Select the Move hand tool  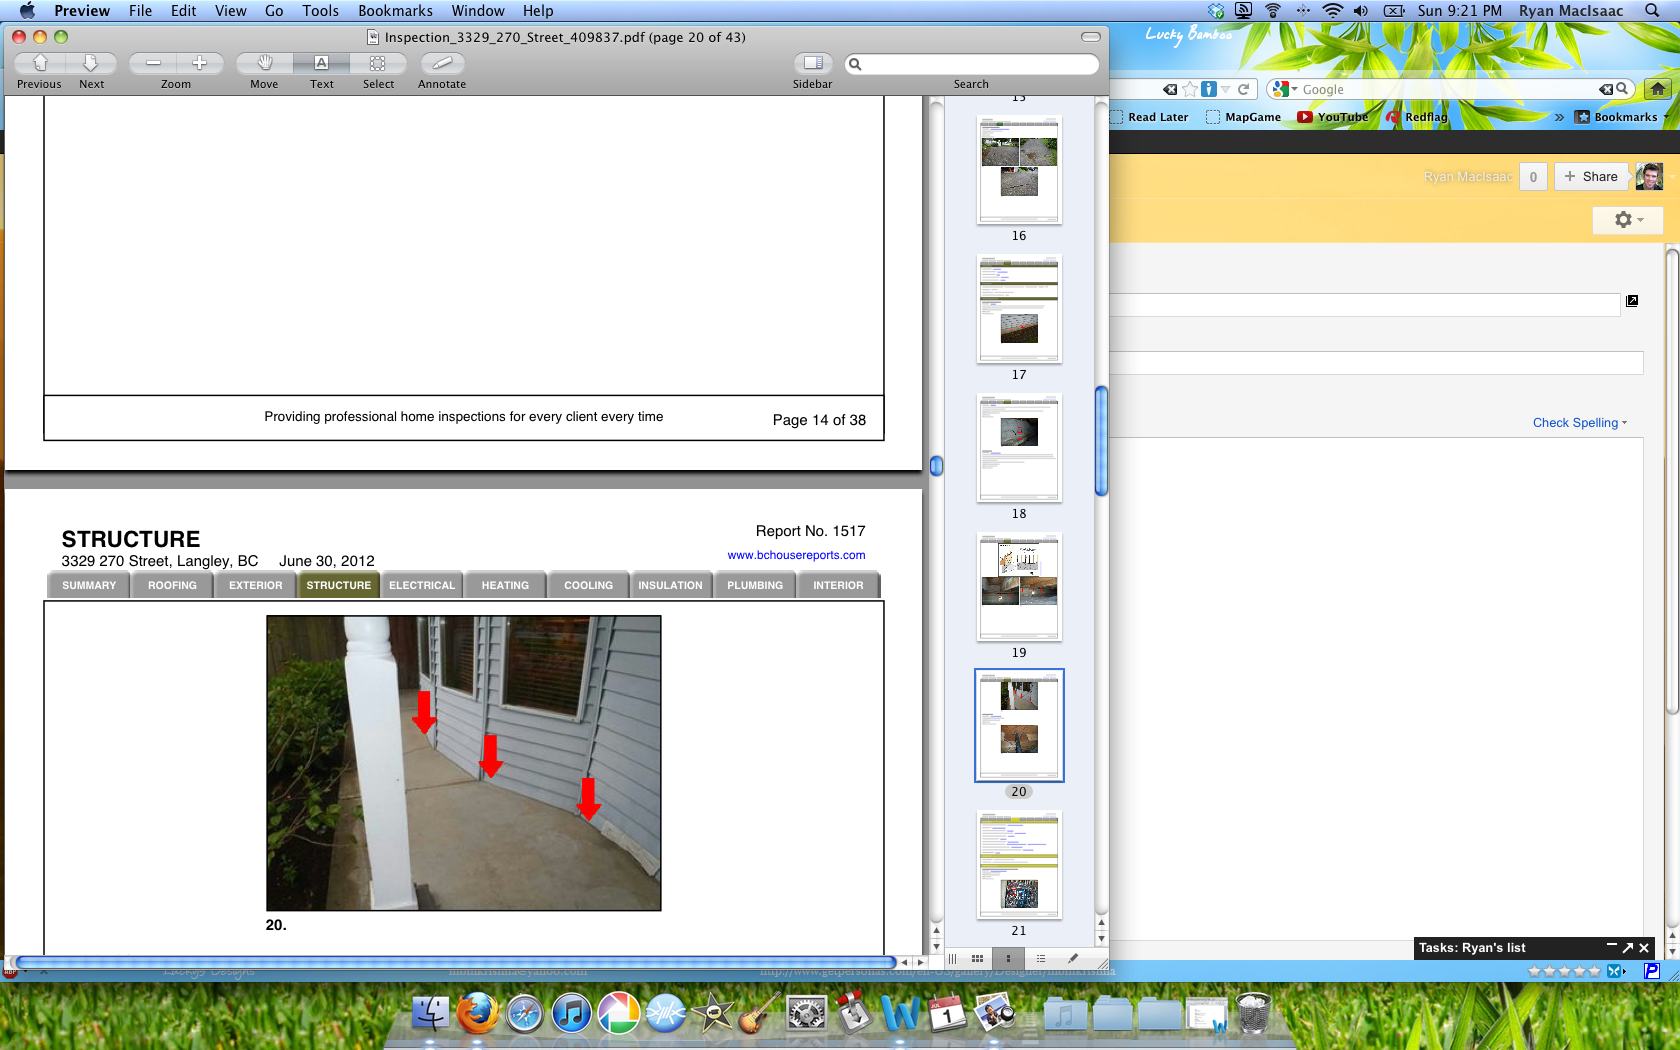(265, 63)
